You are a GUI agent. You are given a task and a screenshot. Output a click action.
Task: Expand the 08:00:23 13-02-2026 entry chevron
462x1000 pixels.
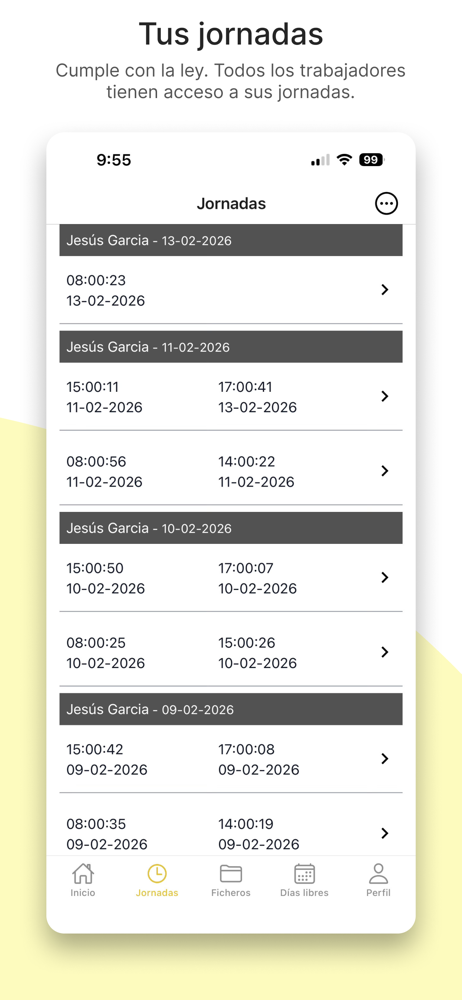click(x=385, y=290)
